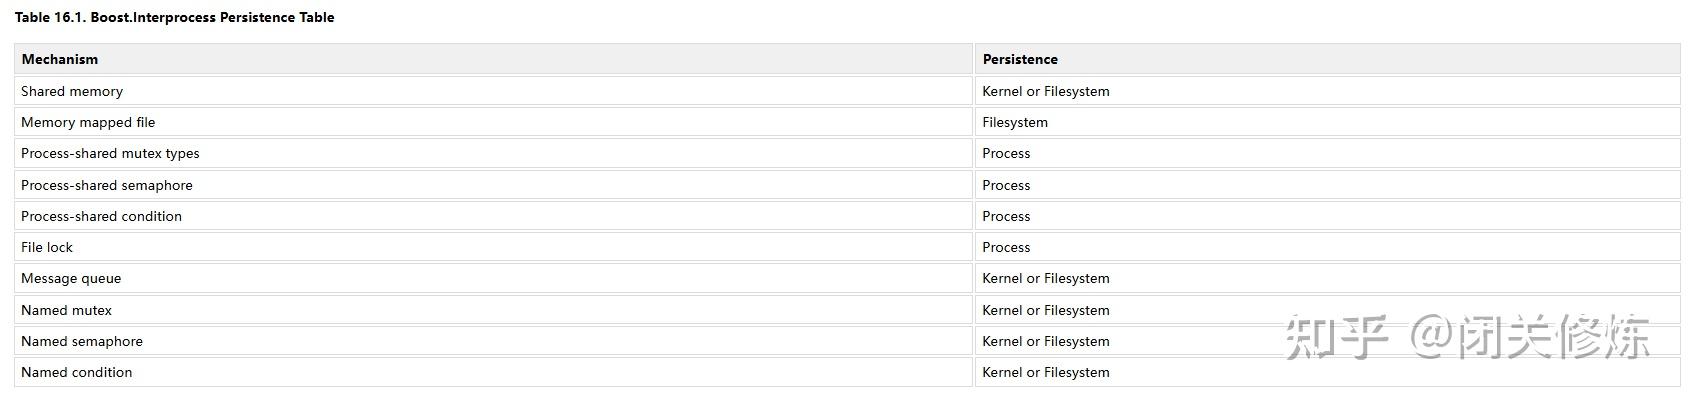The image size is (1693, 405).
Task: Click the 'Process-shared semaphore' cell
Action: click(x=107, y=185)
